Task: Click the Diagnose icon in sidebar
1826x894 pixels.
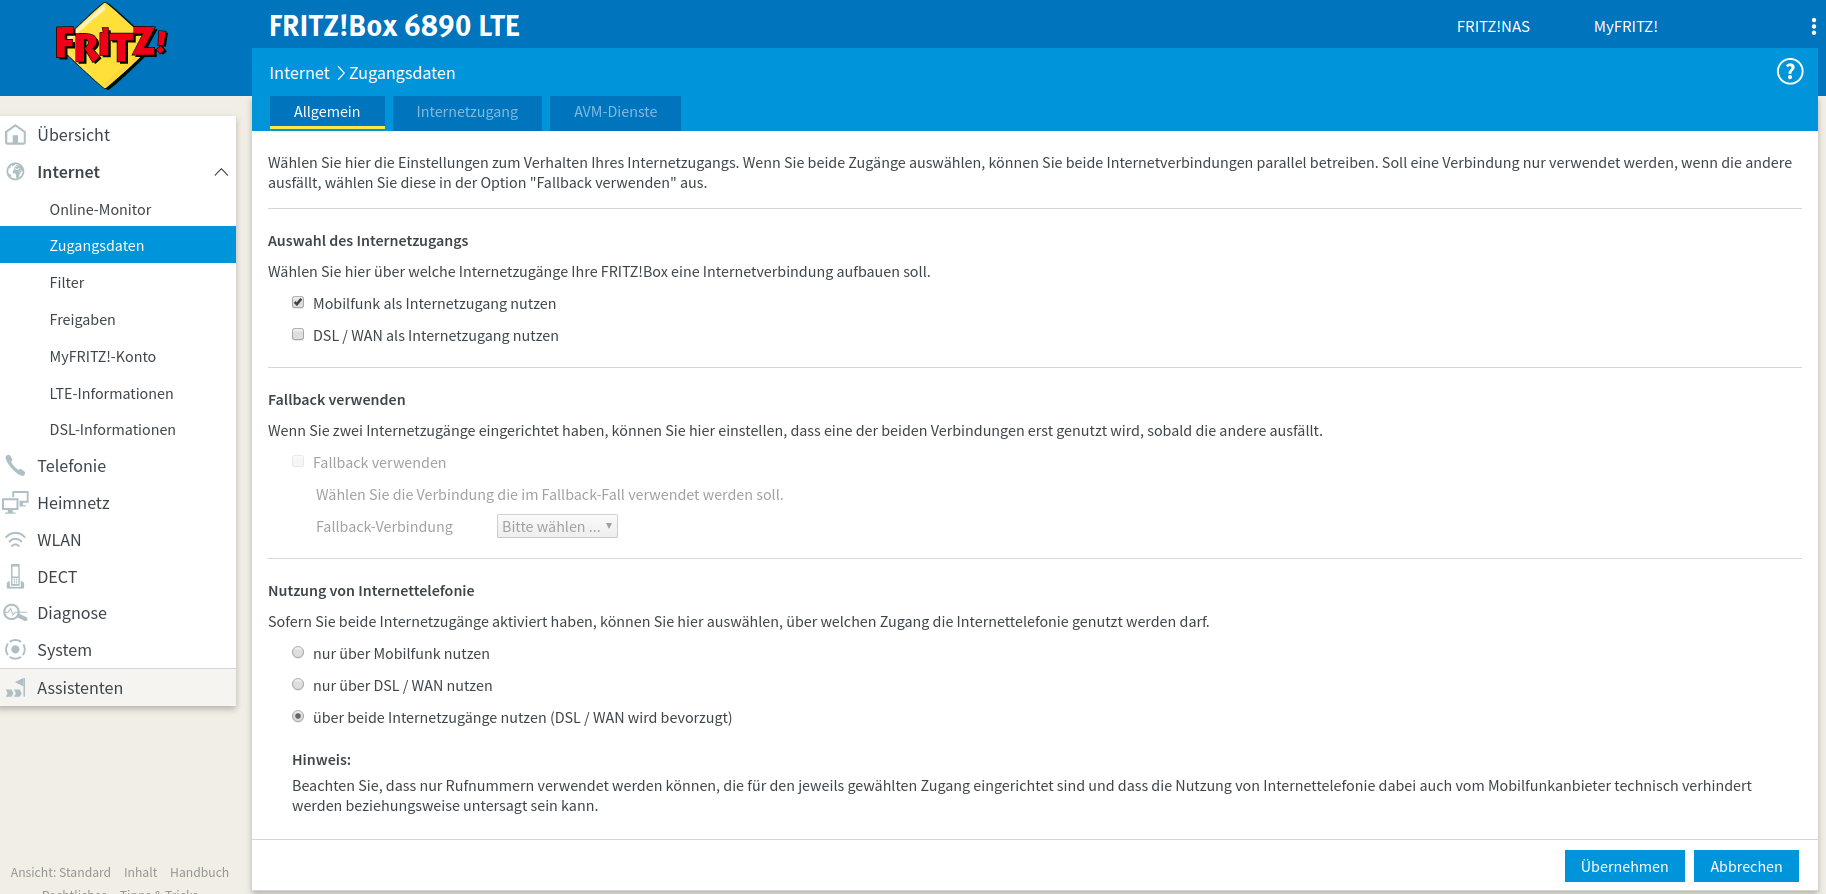Action: tap(16, 613)
